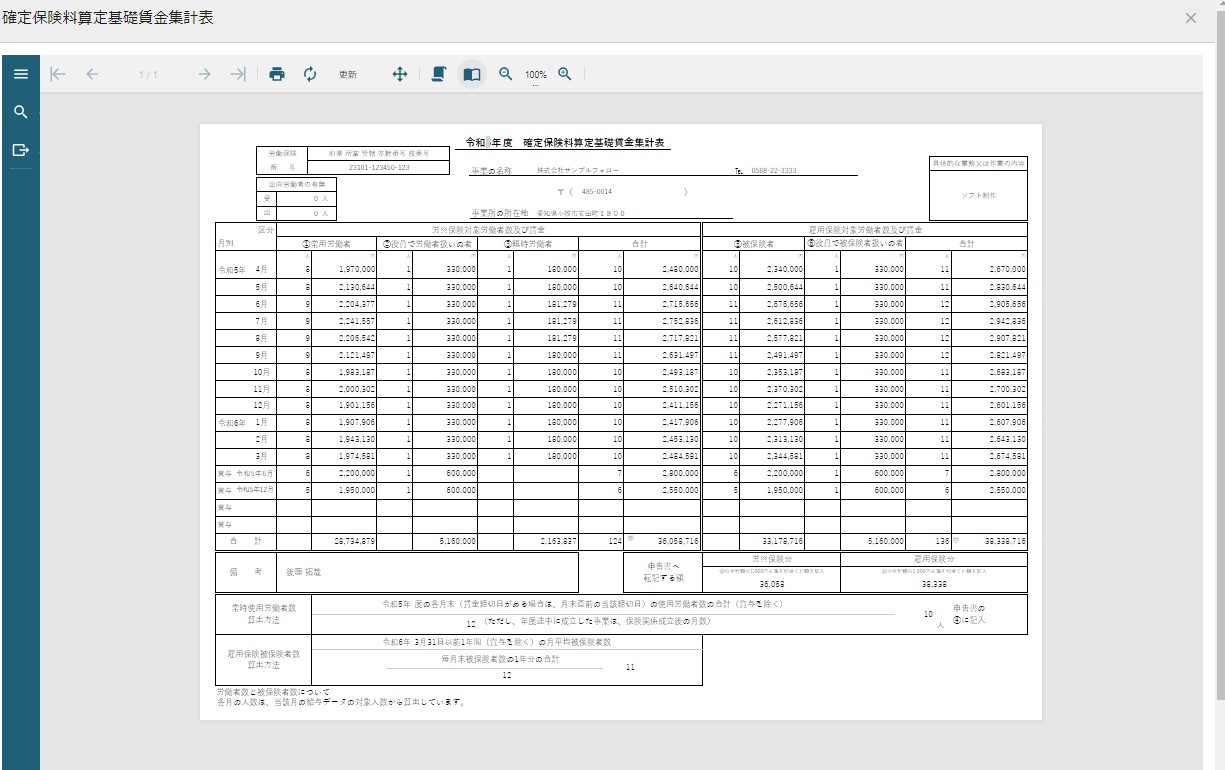
Task: Go to the first page
Action: click(58, 74)
